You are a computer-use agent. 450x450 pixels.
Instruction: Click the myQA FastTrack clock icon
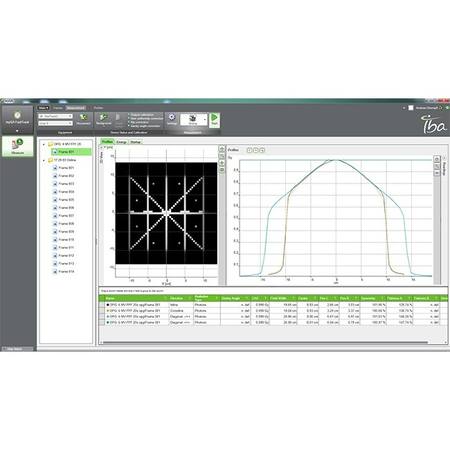click(x=17, y=115)
